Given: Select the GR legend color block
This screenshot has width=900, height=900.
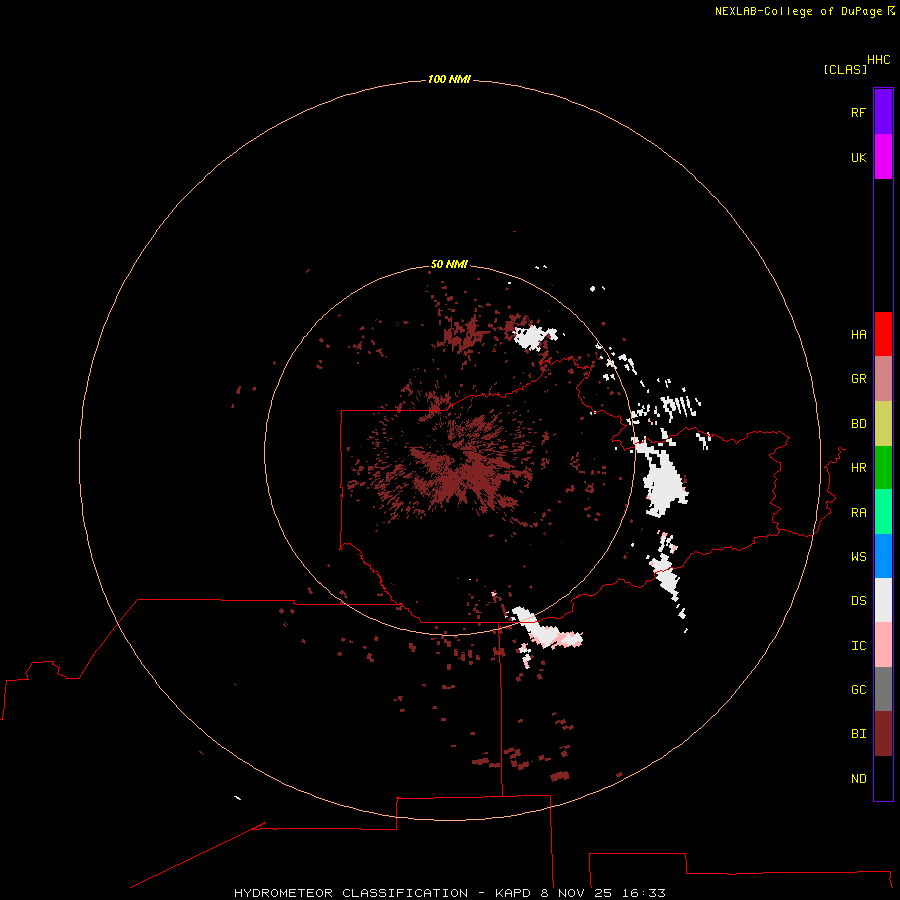Looking at the screenshot, I should 883,379.
